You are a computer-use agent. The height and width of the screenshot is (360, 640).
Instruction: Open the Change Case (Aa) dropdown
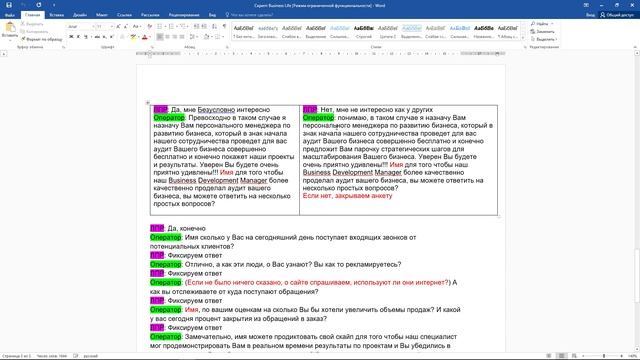tap(137, 27)
